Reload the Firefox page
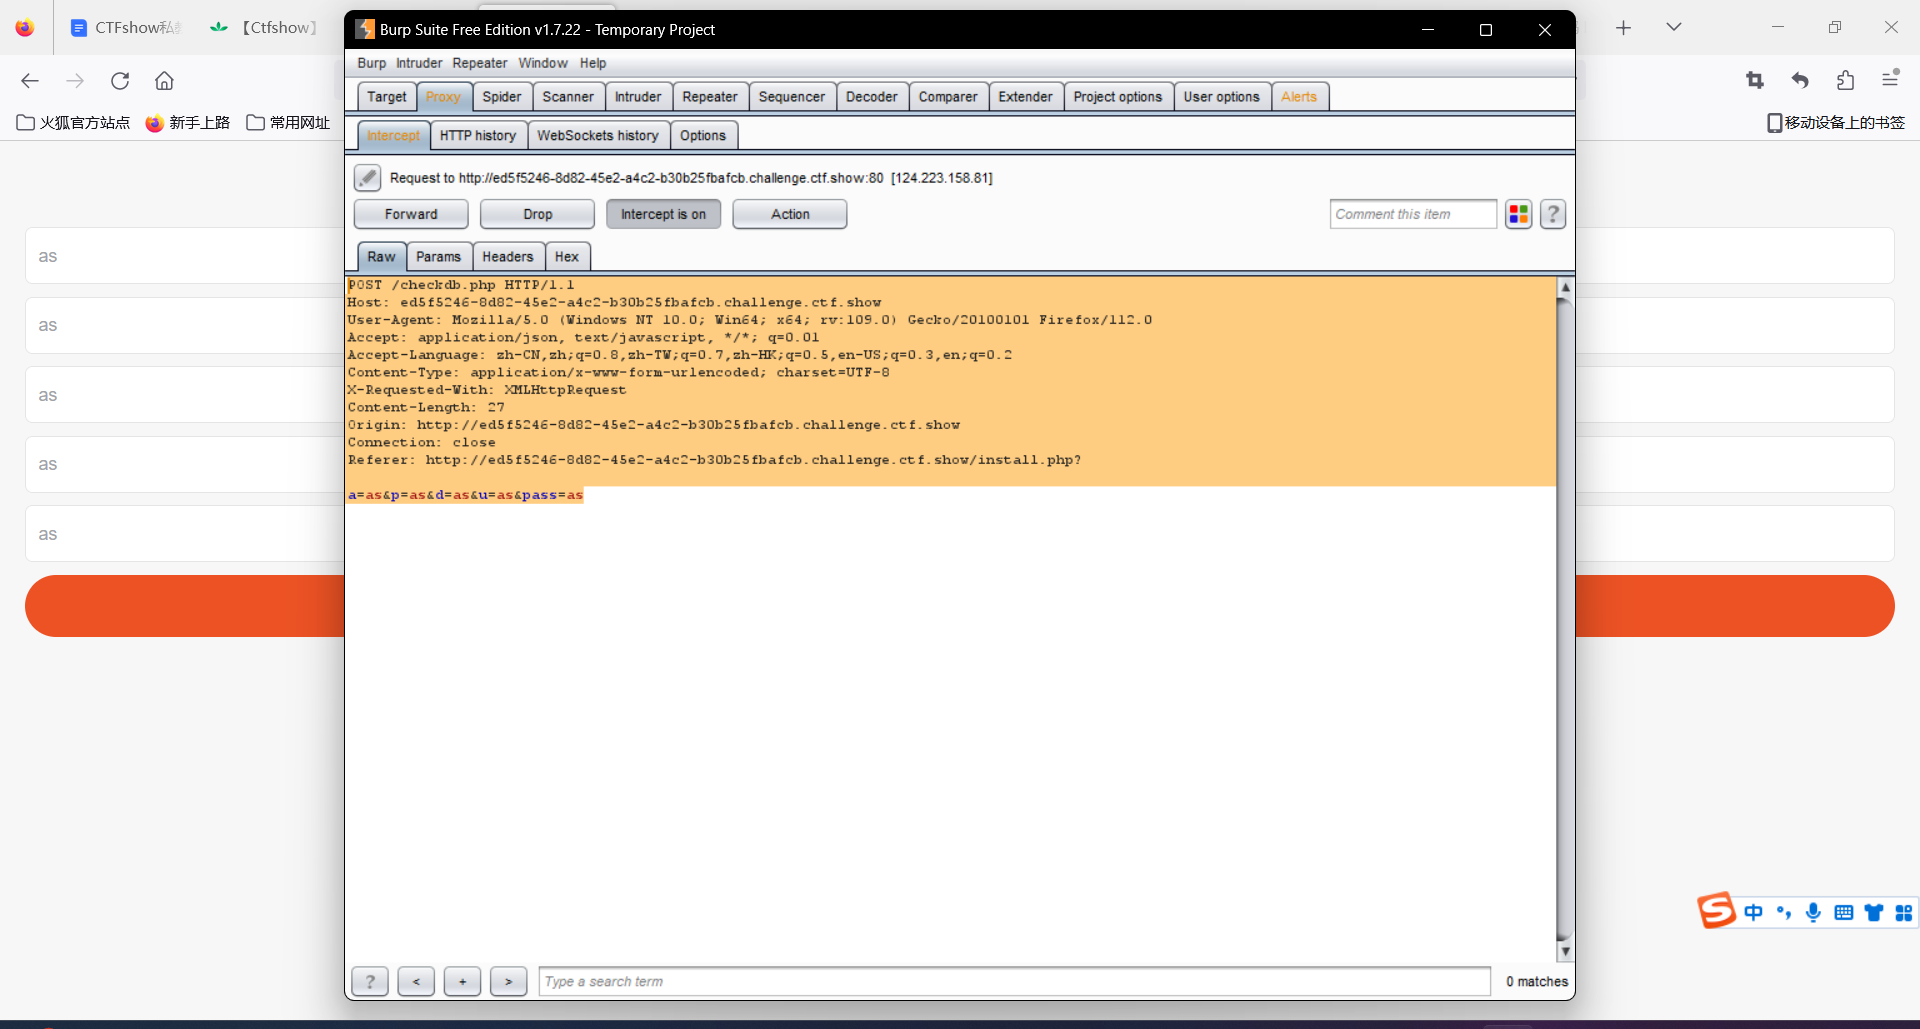1920x1029 pixels. (x=120, y=81)
